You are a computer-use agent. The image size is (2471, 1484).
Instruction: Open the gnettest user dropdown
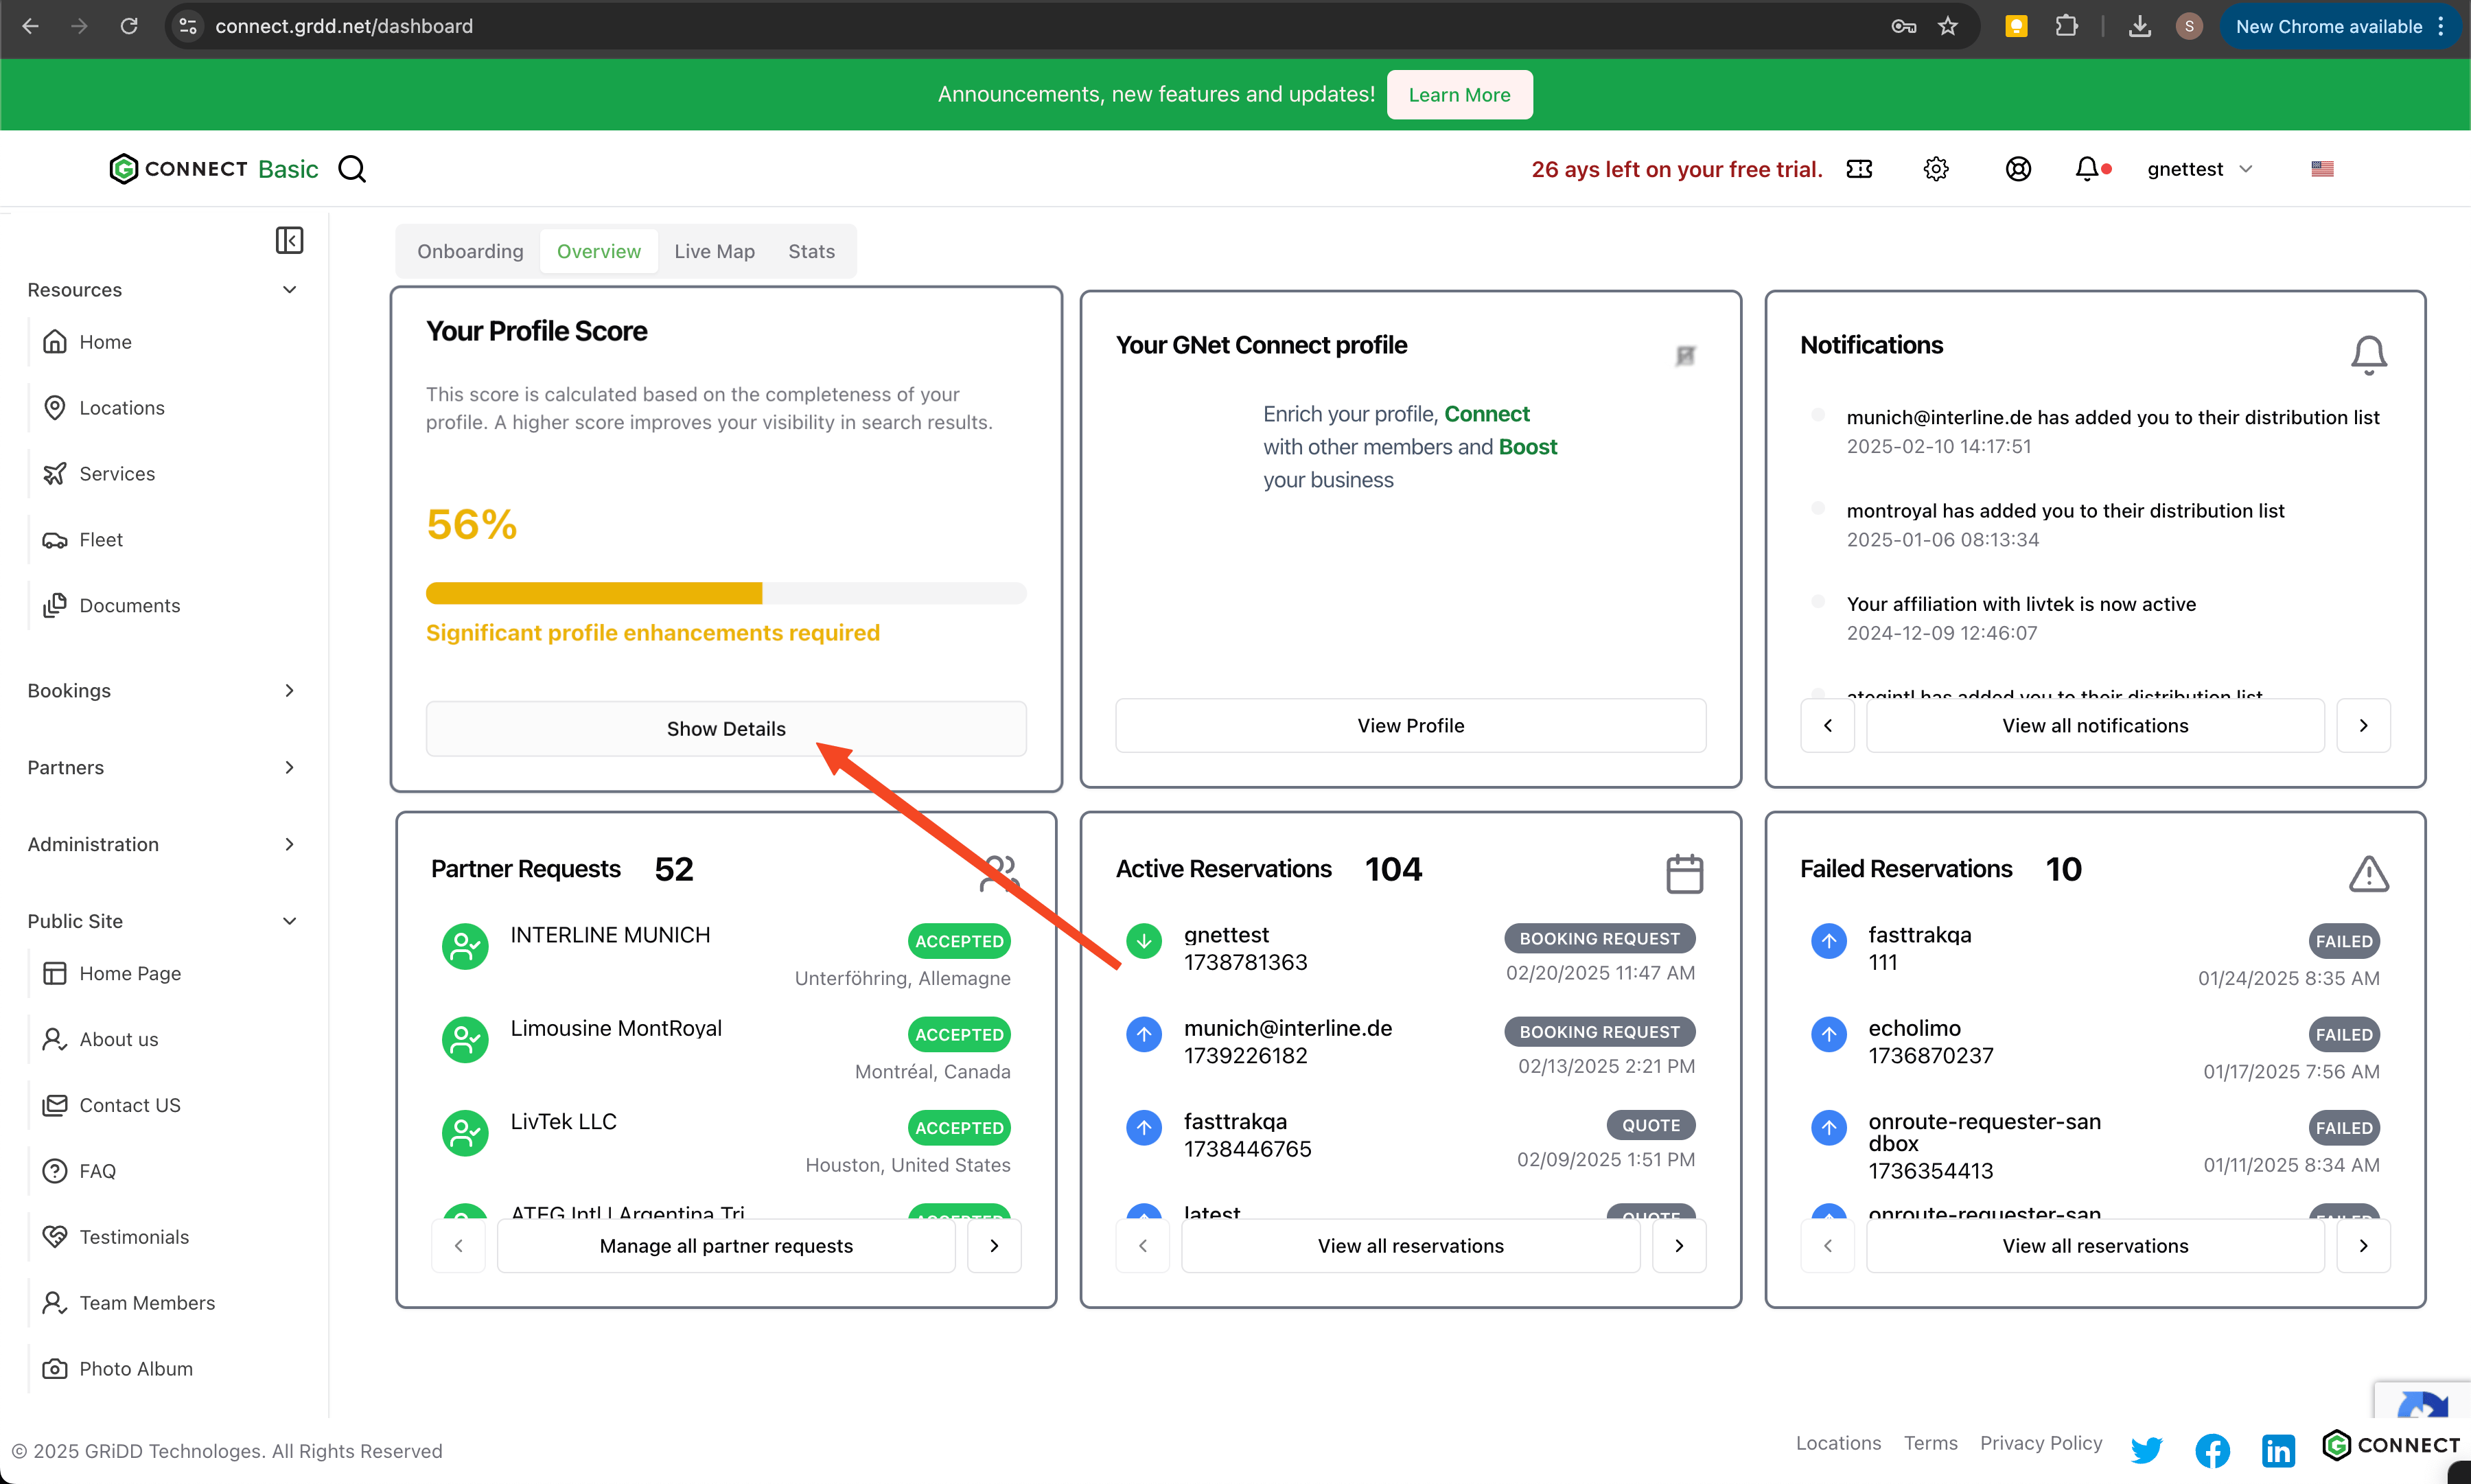(x=2200, y=169)
